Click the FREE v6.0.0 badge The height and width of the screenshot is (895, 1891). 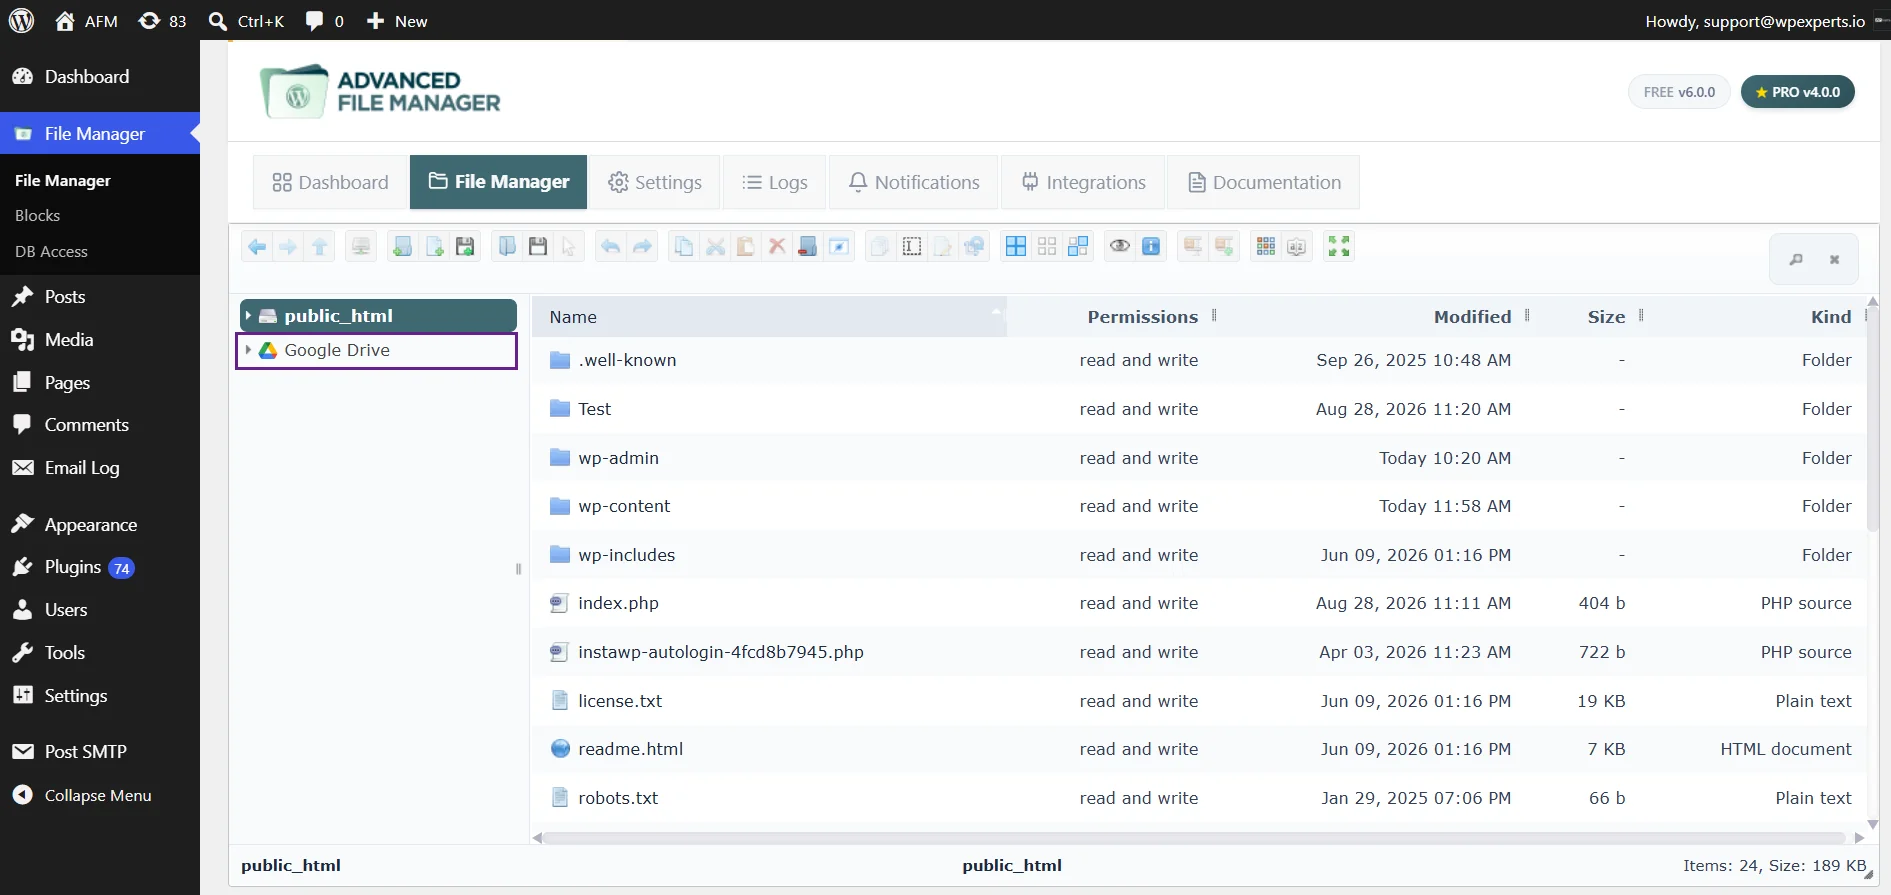click(x=1679, y=92)
